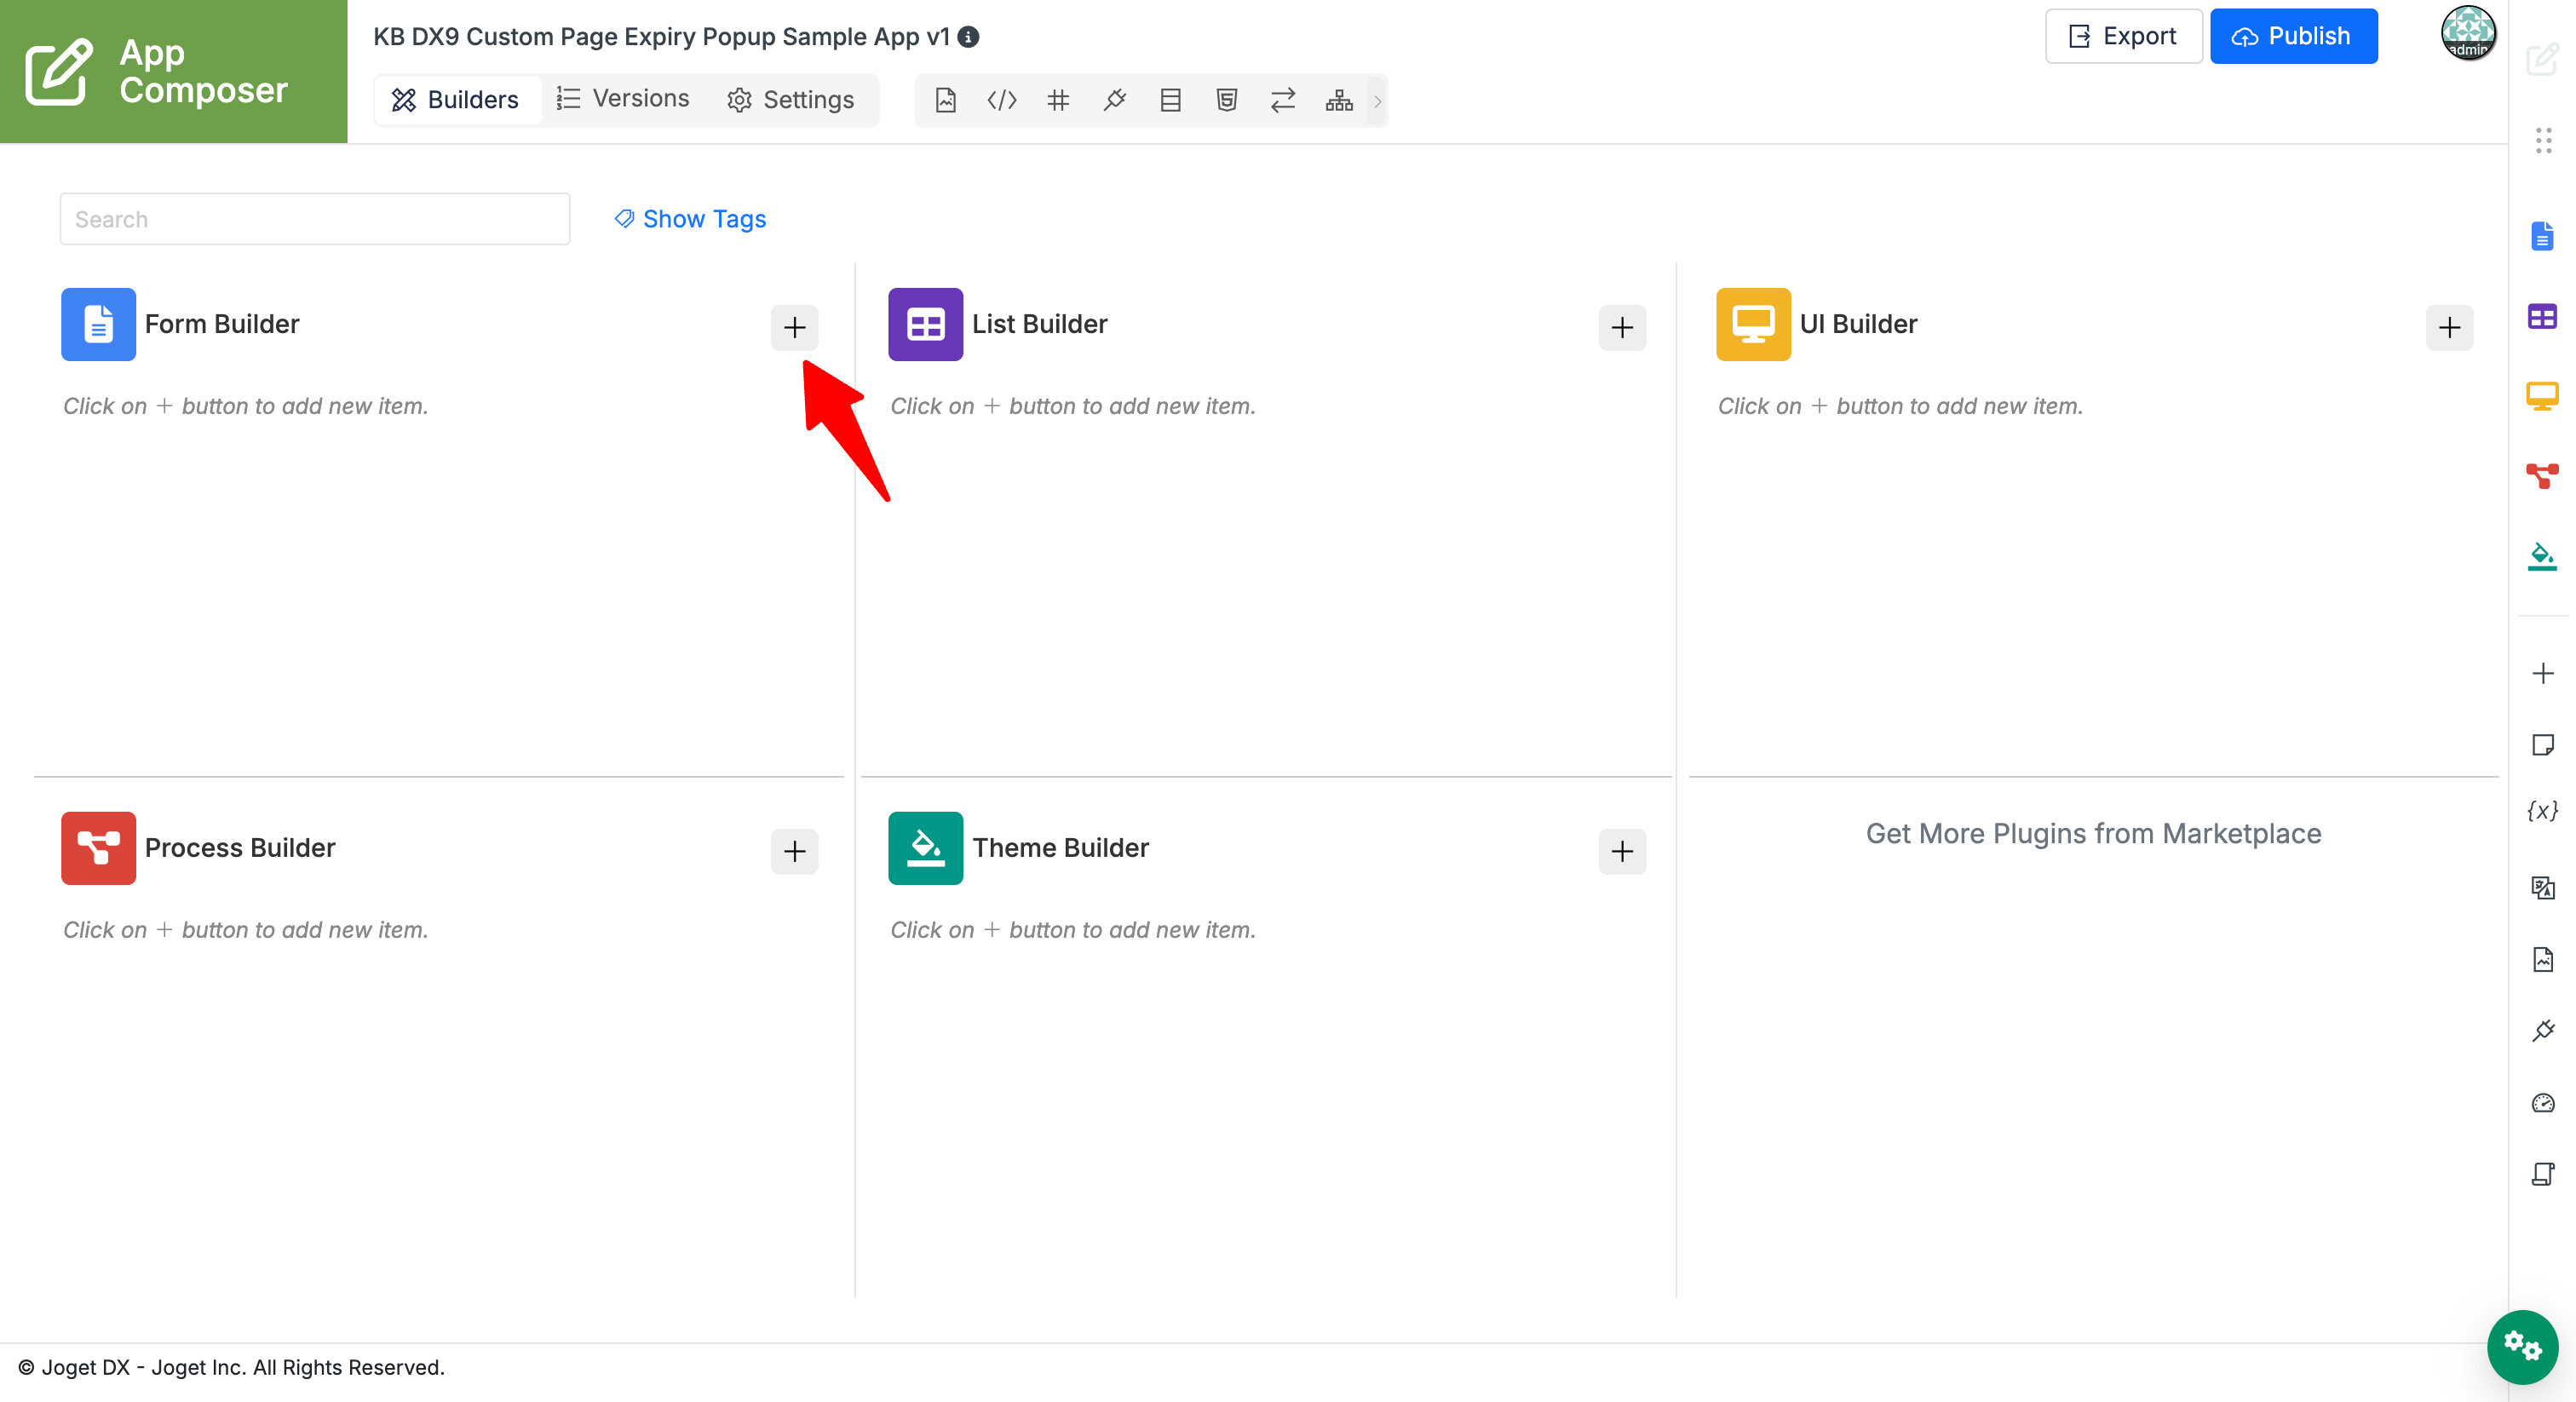Click the sitemap hierarchy toolbar icon
This screenshot has height=1402, width=2576.
[x=1339, y=100]
